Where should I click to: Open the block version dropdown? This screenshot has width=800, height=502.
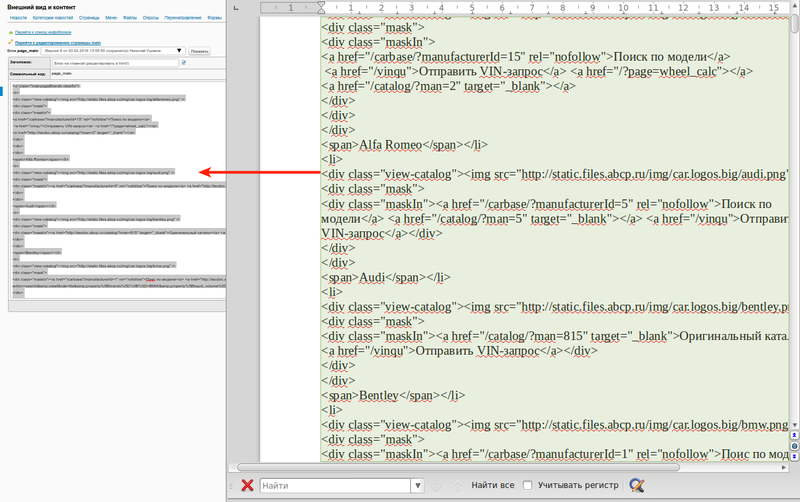(113, 51)
